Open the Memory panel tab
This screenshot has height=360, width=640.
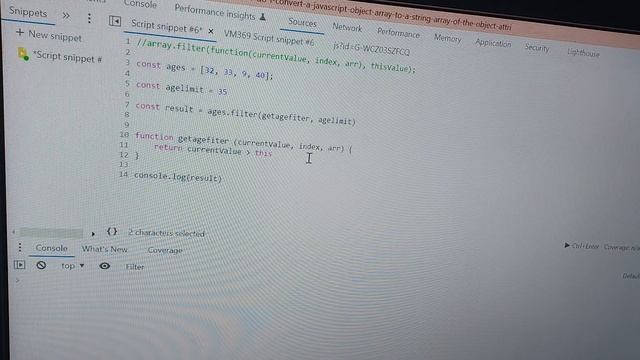tap(447, 38)
